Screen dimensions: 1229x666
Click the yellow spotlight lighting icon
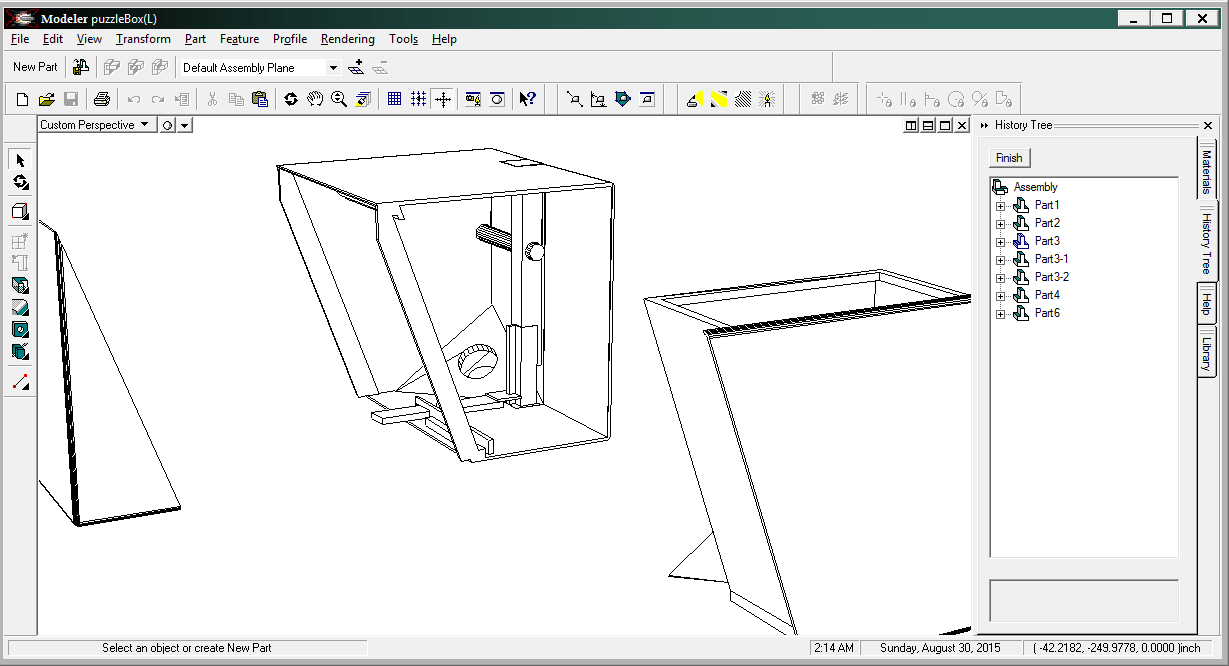pos(695,99)
